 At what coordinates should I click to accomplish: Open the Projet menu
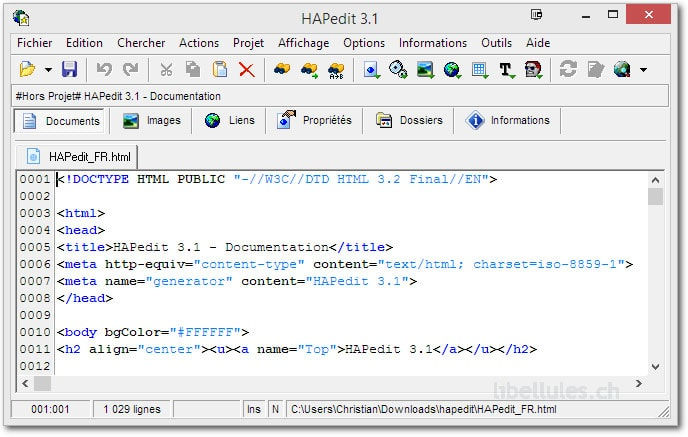248,43
